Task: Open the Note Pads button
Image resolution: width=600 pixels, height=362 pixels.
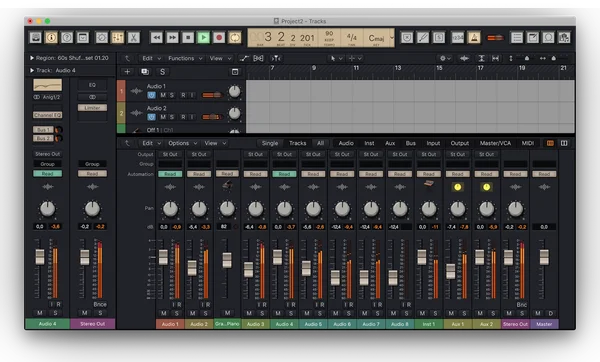Action: 533,38
